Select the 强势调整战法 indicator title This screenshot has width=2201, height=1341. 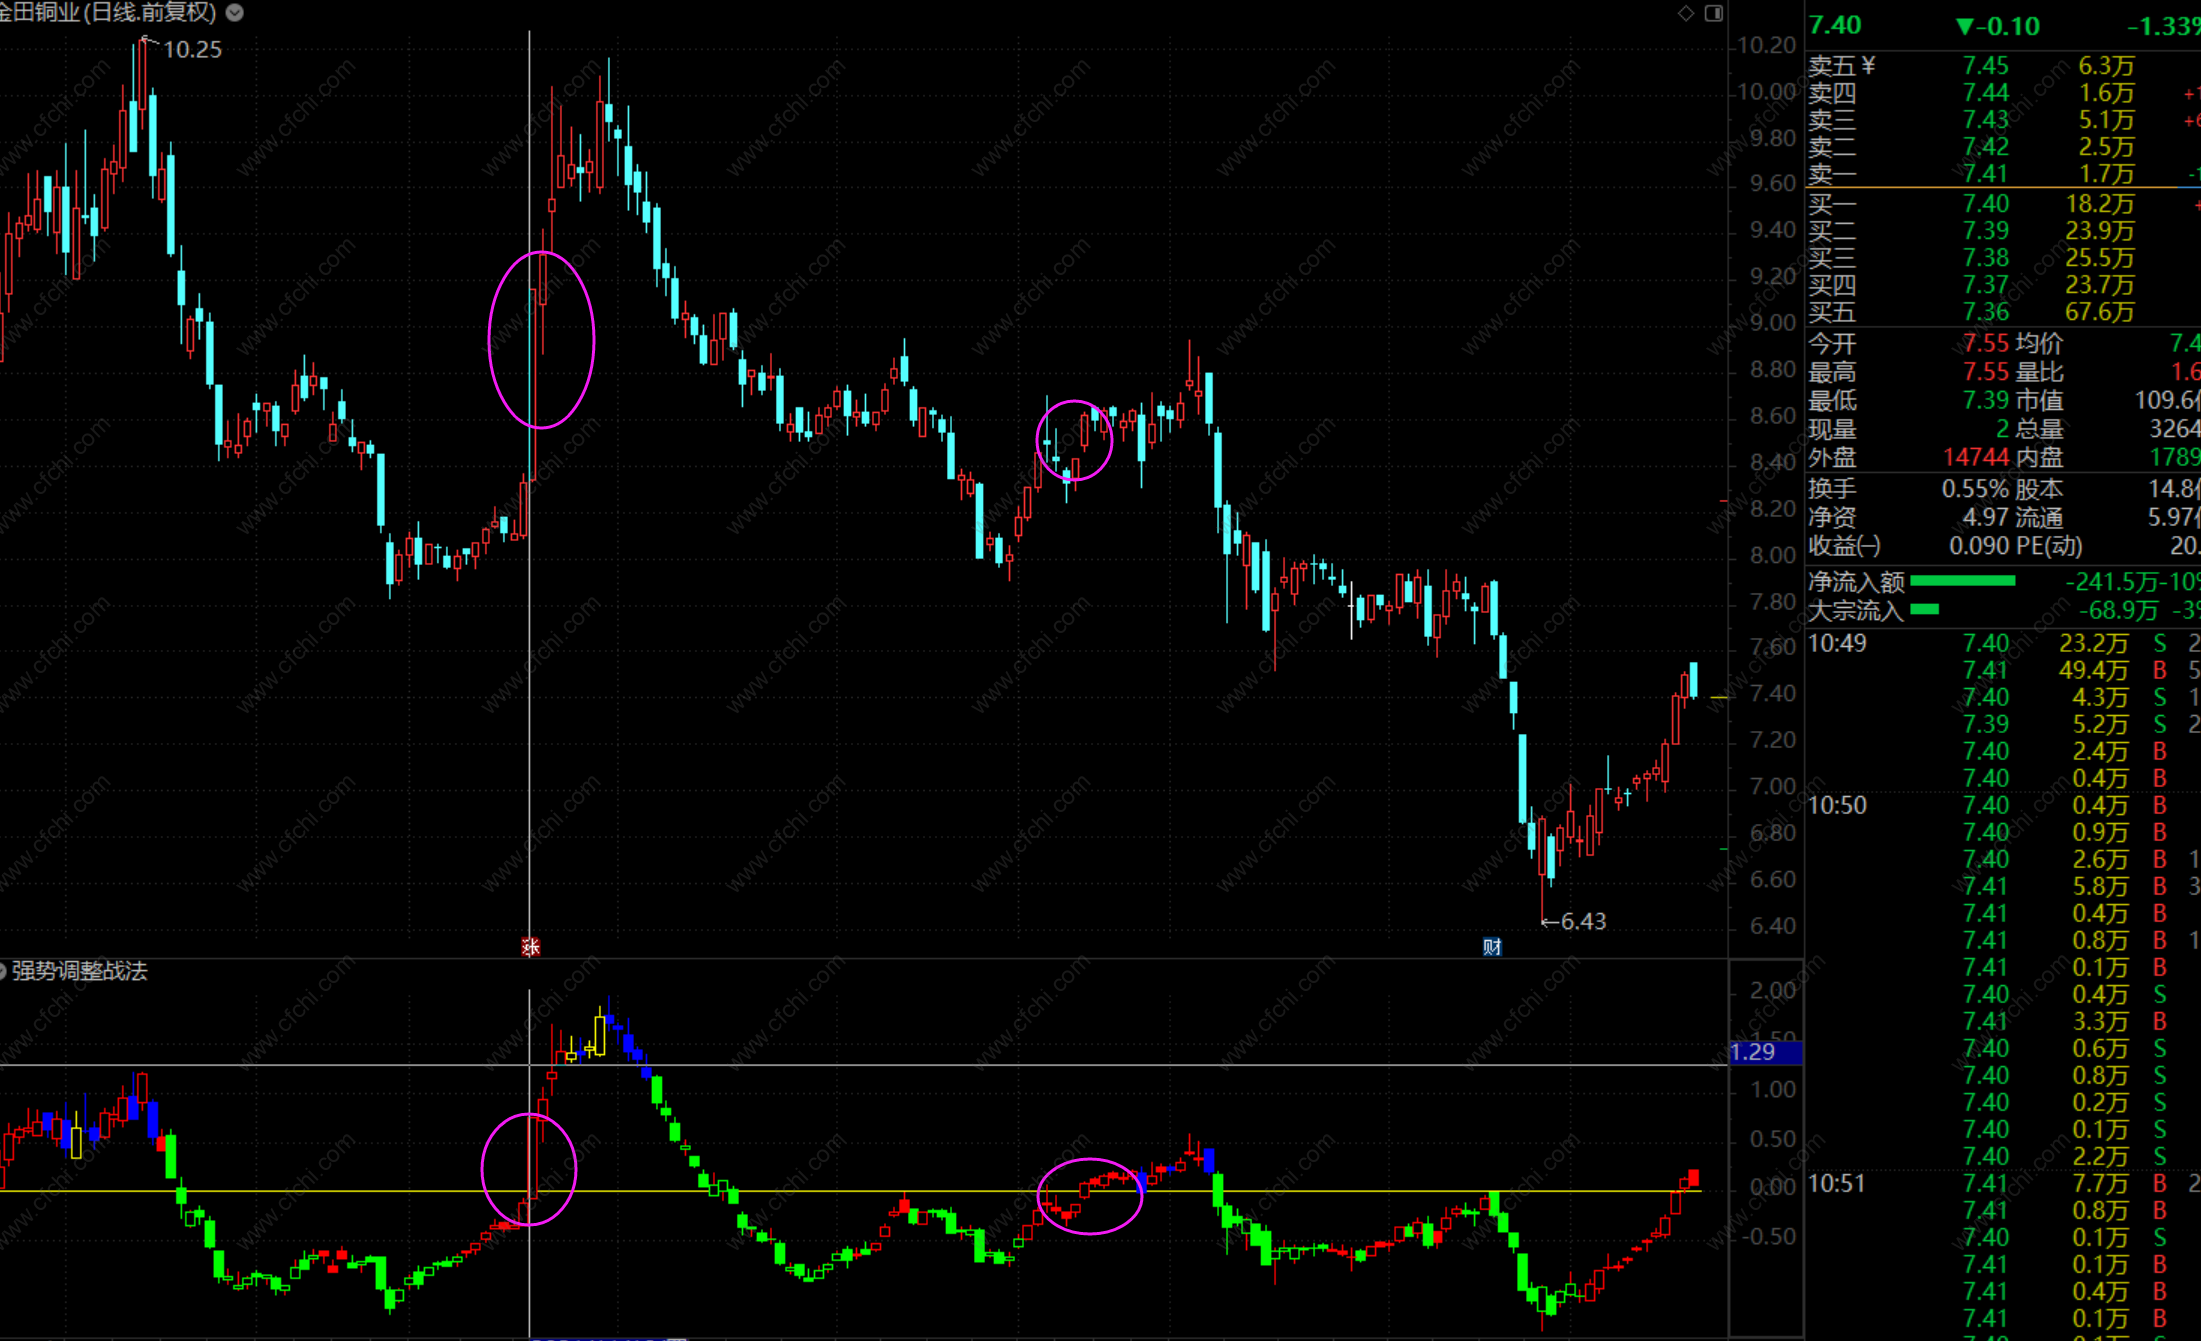(80, 971)
